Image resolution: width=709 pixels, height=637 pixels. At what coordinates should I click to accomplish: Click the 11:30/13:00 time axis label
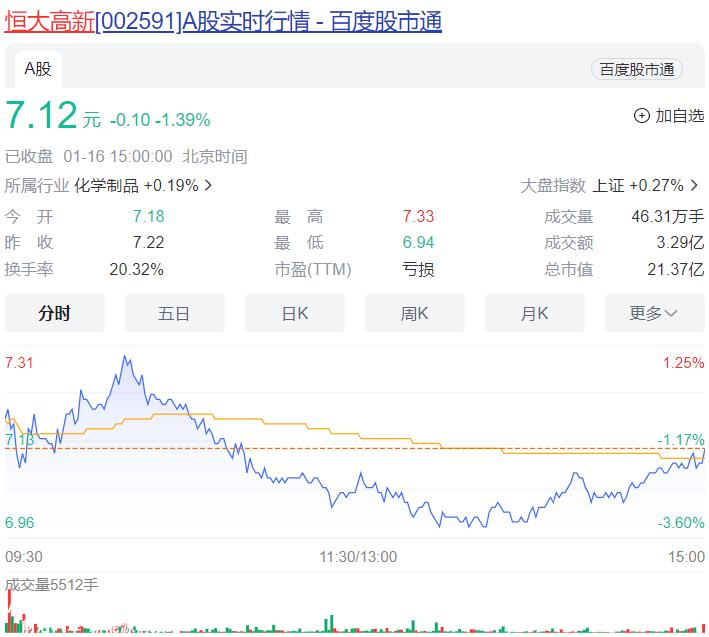[358, 557]
